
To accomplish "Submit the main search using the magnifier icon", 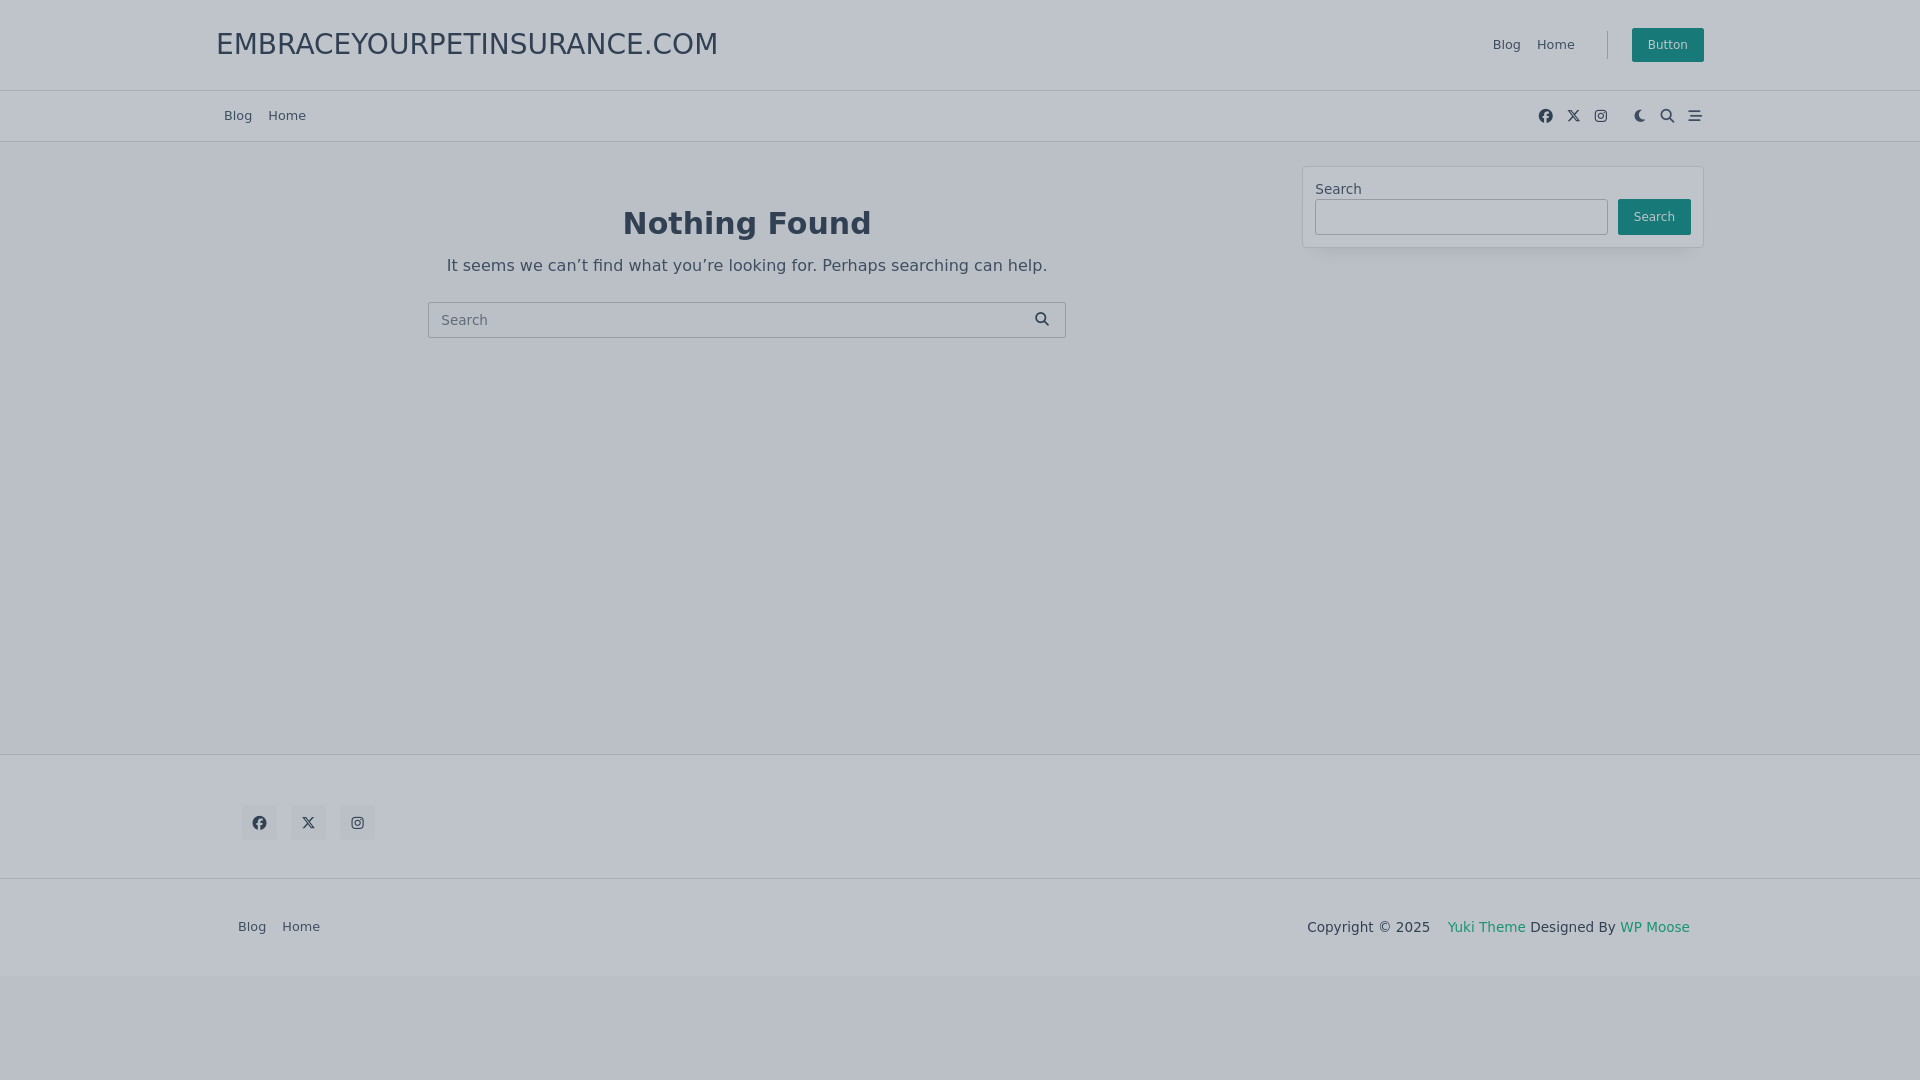I will click(x=1042, y=320).
